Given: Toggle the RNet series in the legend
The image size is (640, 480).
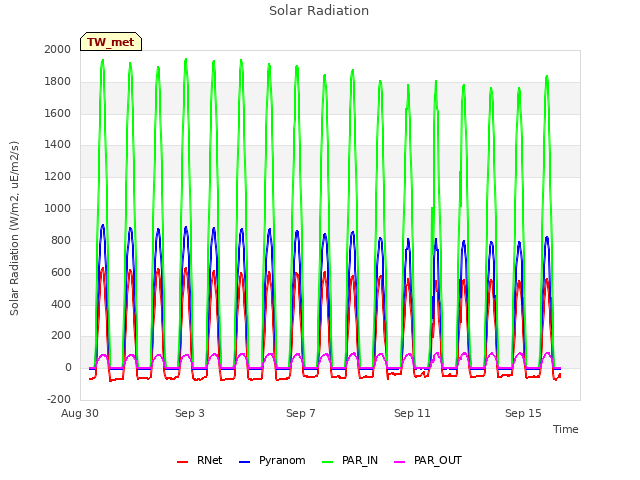Looking at the screenshot, I should [x=200, y=461].
